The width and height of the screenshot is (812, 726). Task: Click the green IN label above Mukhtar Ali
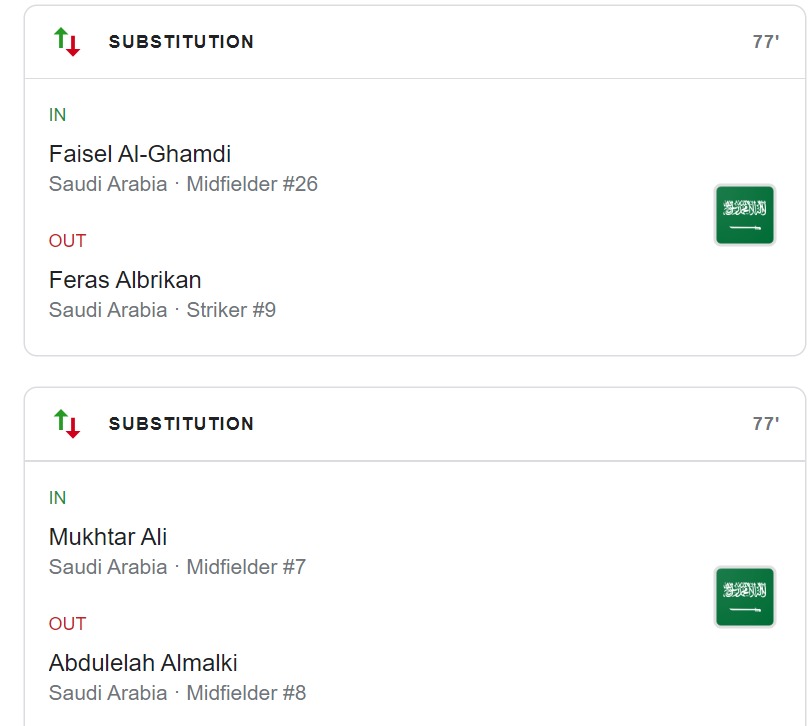[x=58, y=498]
